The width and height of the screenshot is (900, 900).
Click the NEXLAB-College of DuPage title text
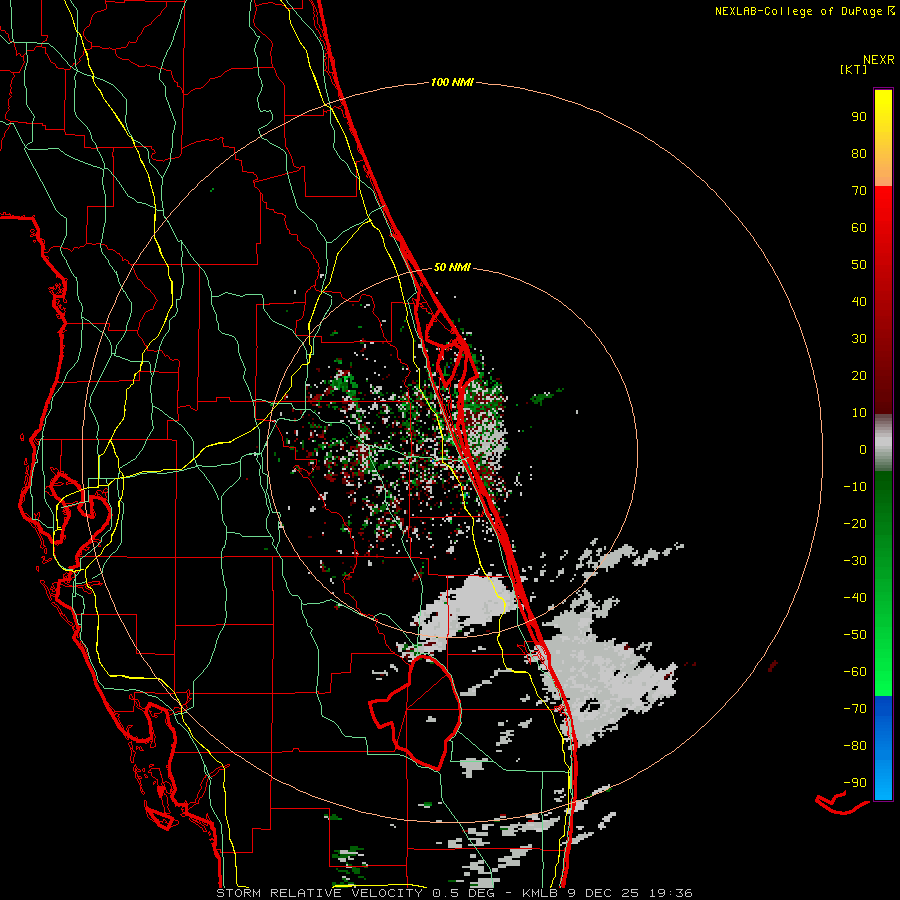(798, 11)
